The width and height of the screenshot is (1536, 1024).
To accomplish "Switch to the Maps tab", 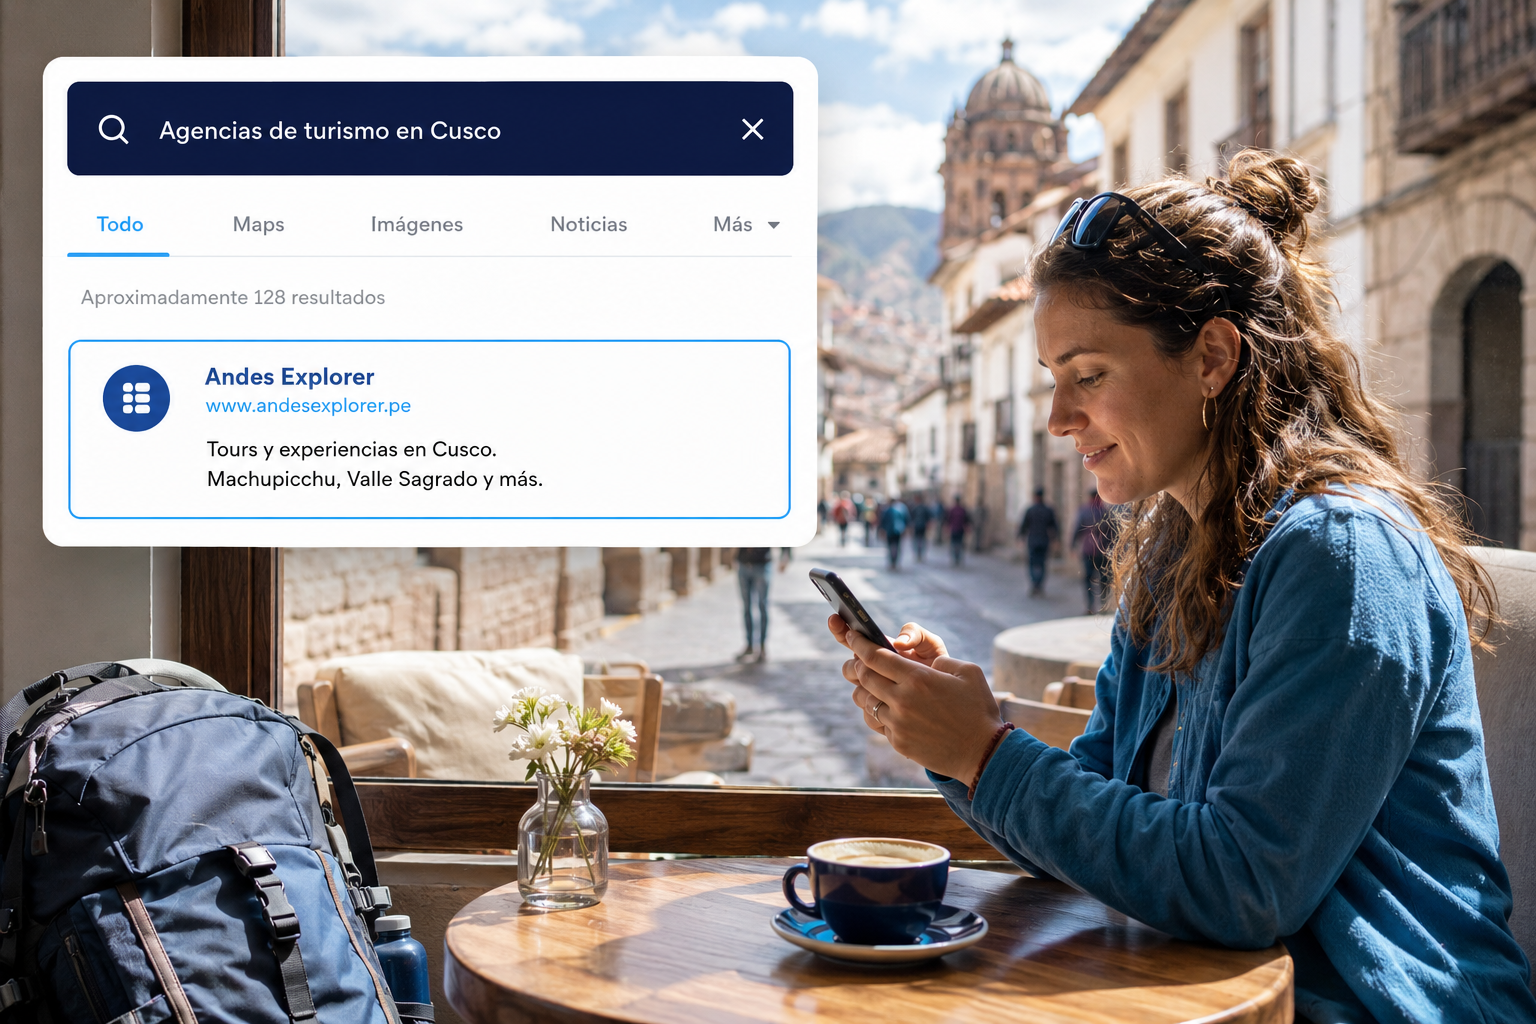I will [x=258, y=225].
